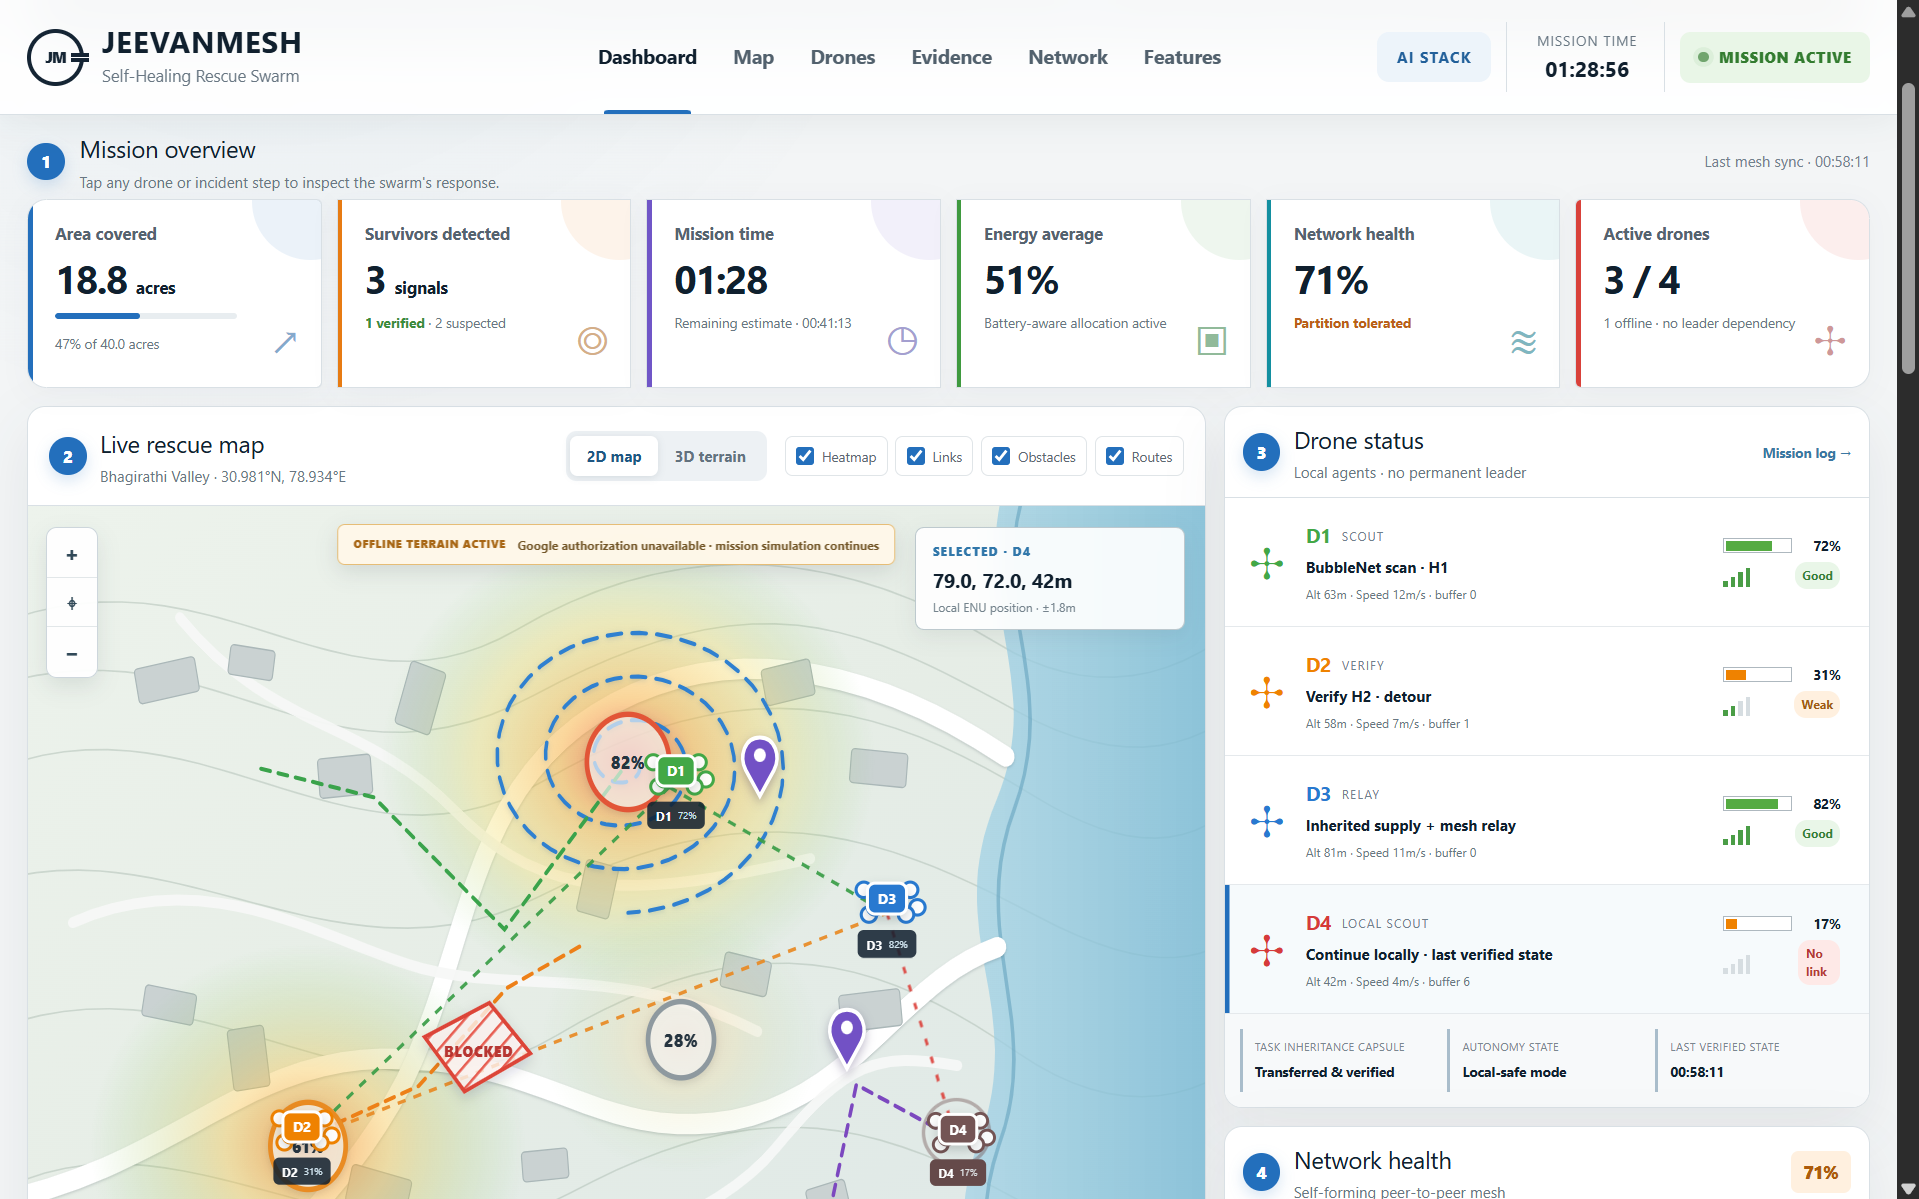Switch to 3D terrain view
1919x1199 pixels.
[710, 456]
